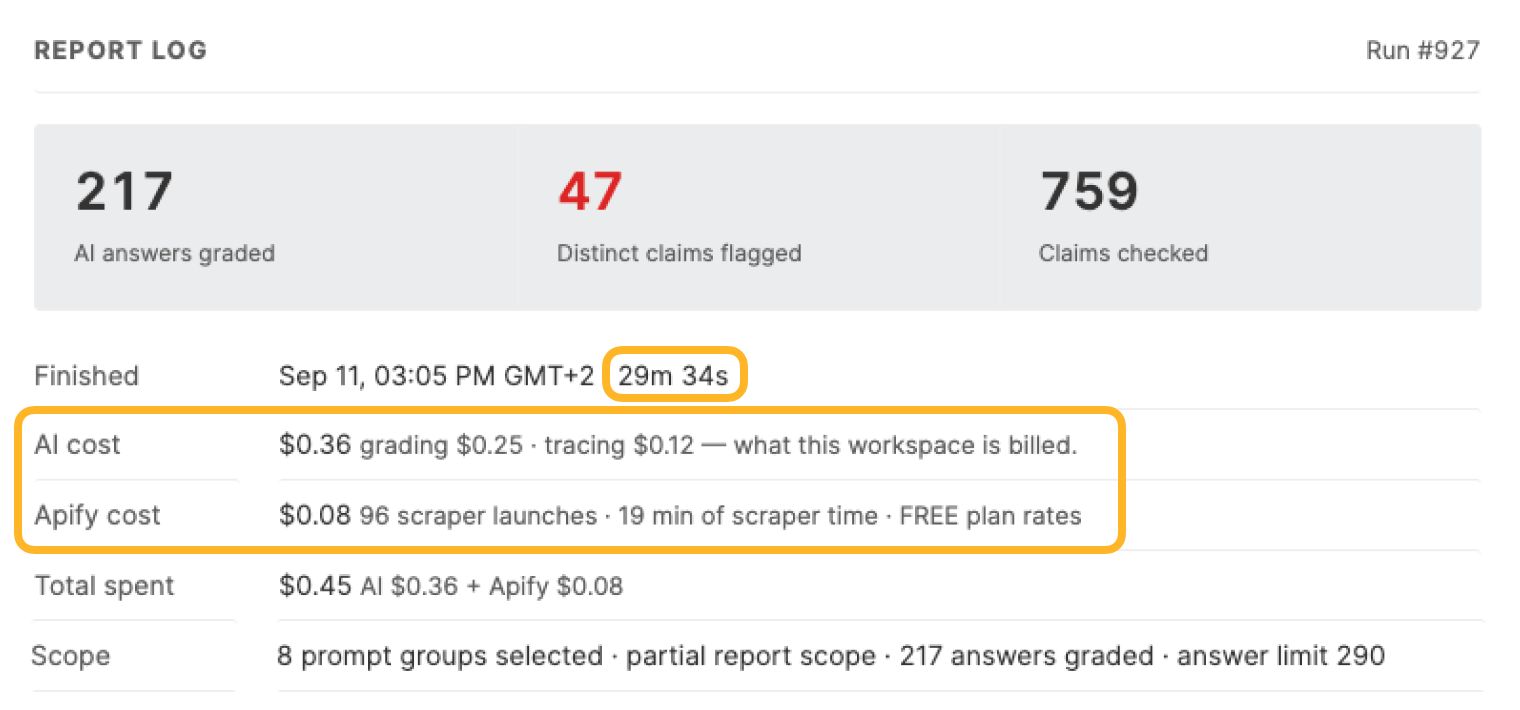Click the grading $0.25 tracing $0.12 breakdown

pos(719,446)
